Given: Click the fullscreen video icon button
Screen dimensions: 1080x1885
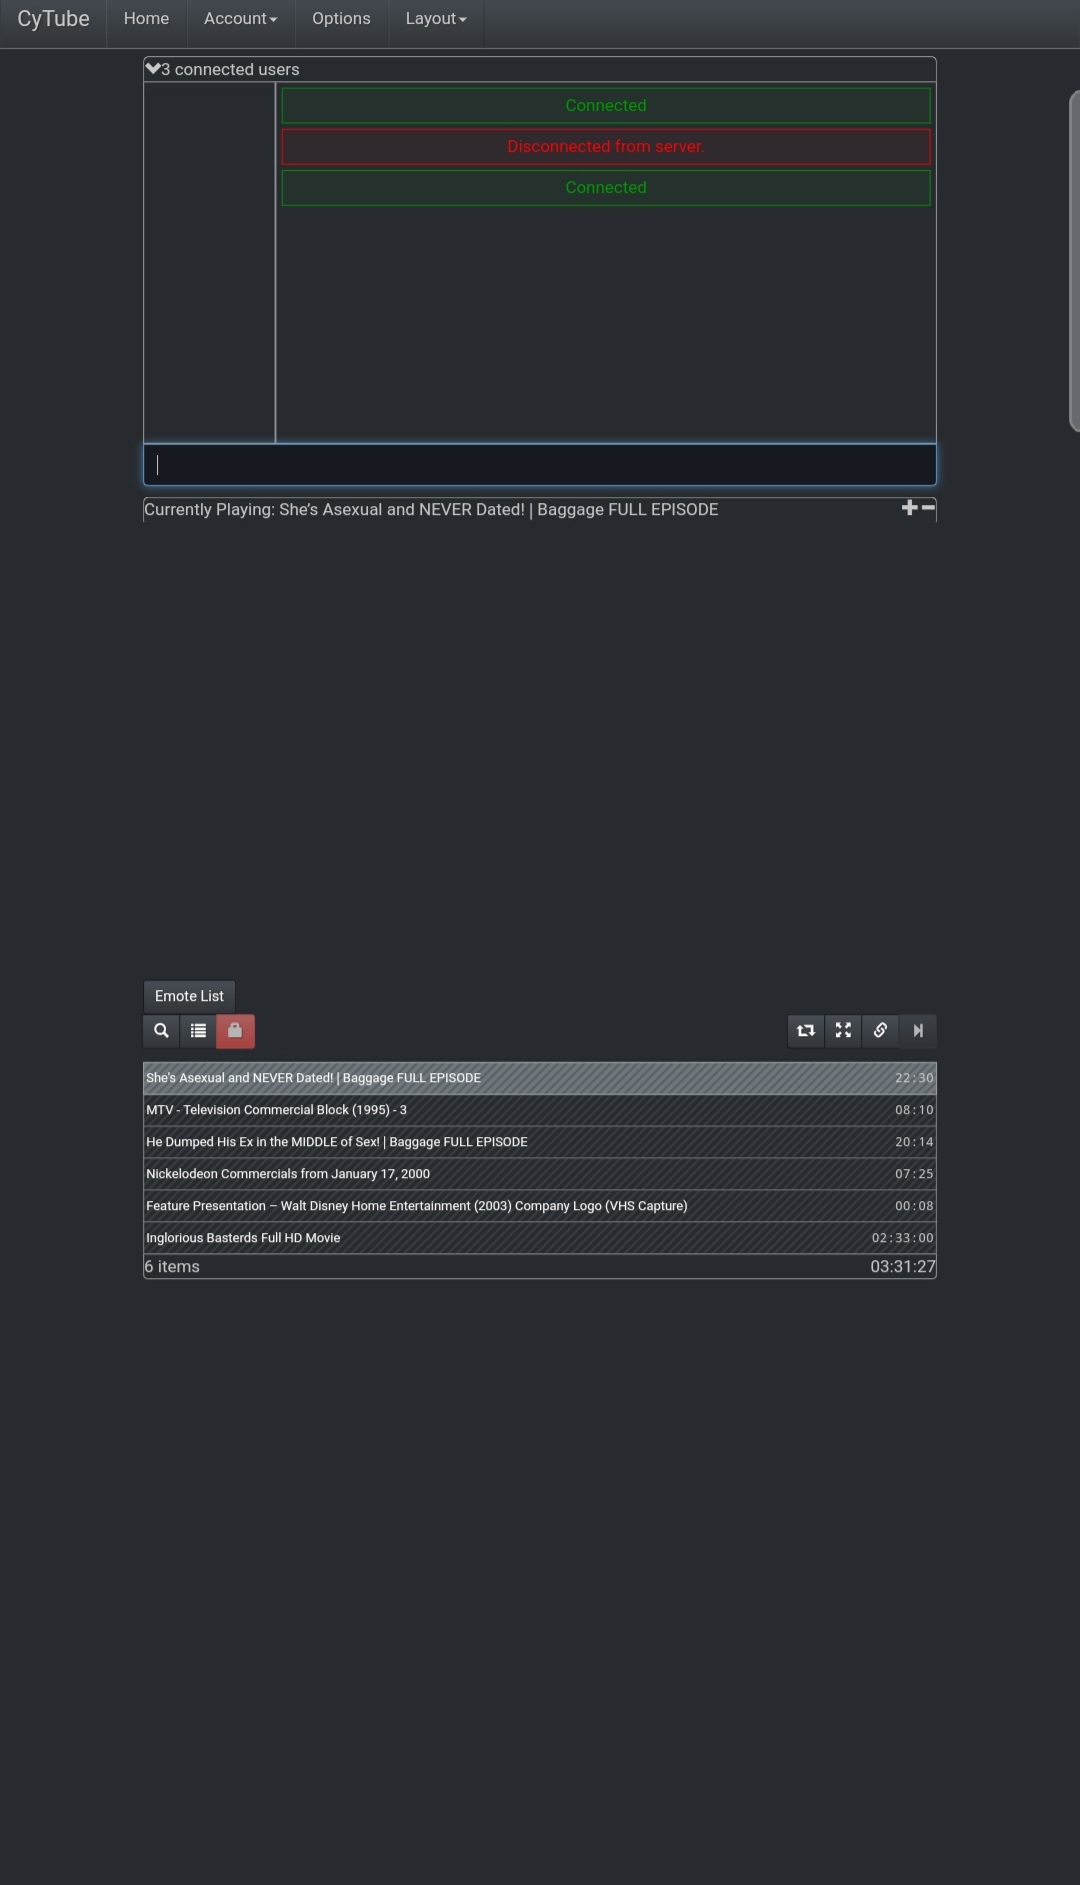Looking at the screenshot, I should pos(843,1031).
